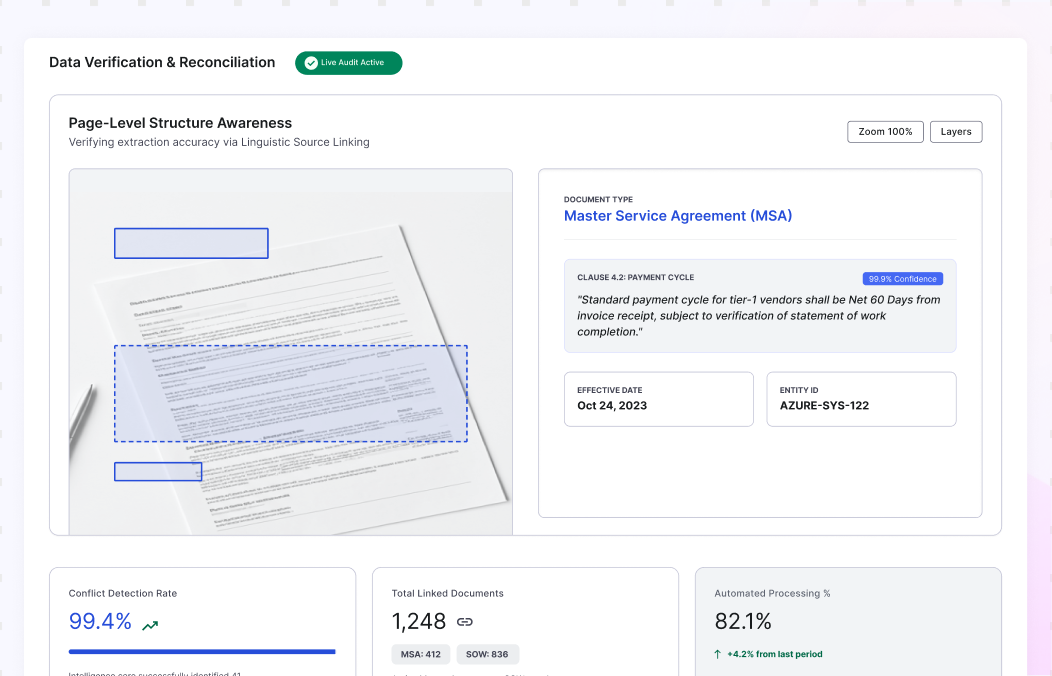Image resolution: width=1052 pixels, height=676 pixels.
Task: Click the checkmark icon in Live Audit badge
Action: pyautogui.click(x=311, y=63)
